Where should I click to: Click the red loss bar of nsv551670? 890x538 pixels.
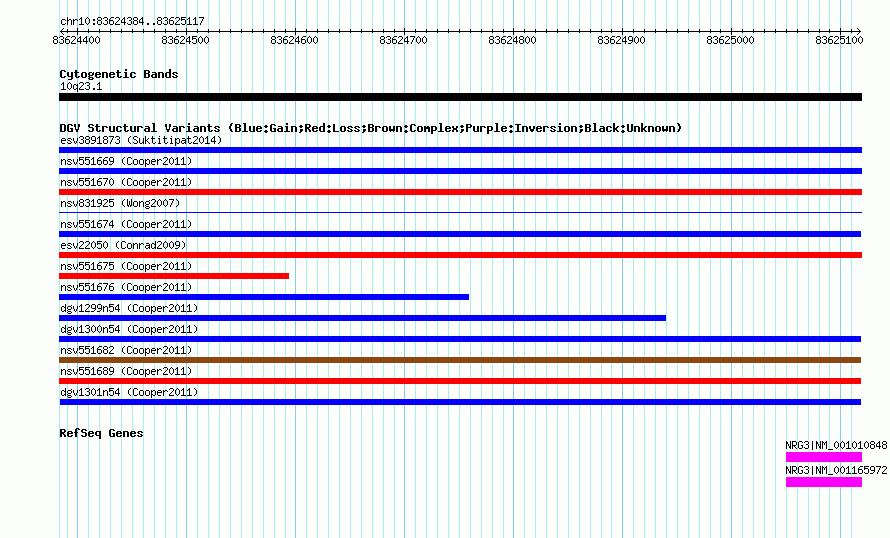click(460, 192)
